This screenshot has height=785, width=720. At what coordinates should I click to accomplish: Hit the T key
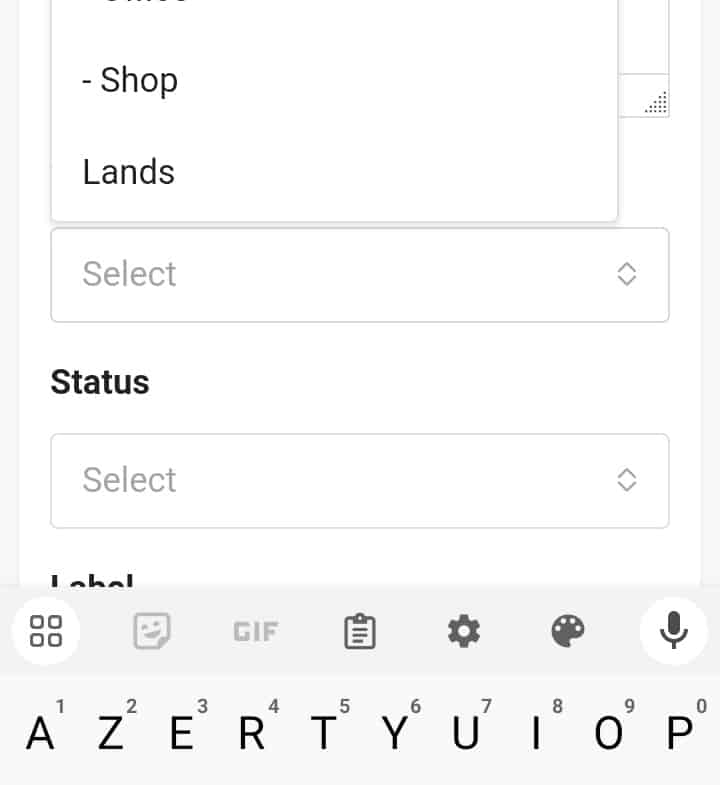click(x=323, y=733)
